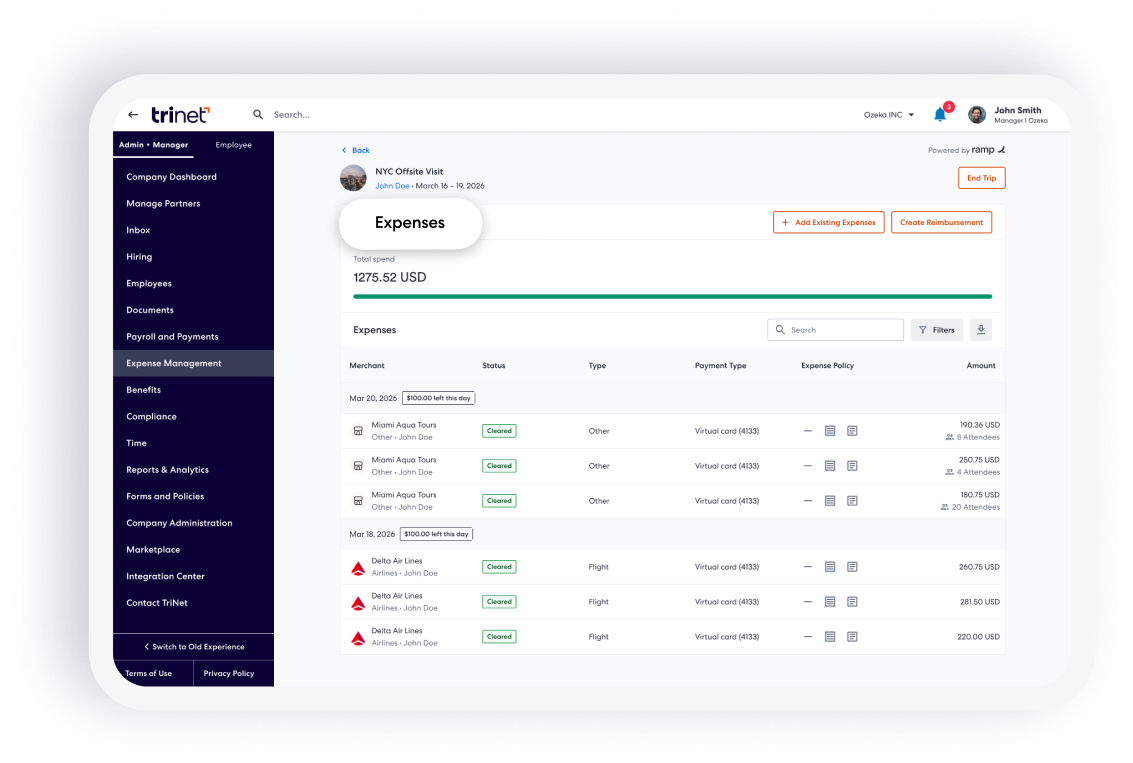The height and width of the screenshot is (763, 1133).
Task: Open Terms of Use link
Action: tap(149, 673)
